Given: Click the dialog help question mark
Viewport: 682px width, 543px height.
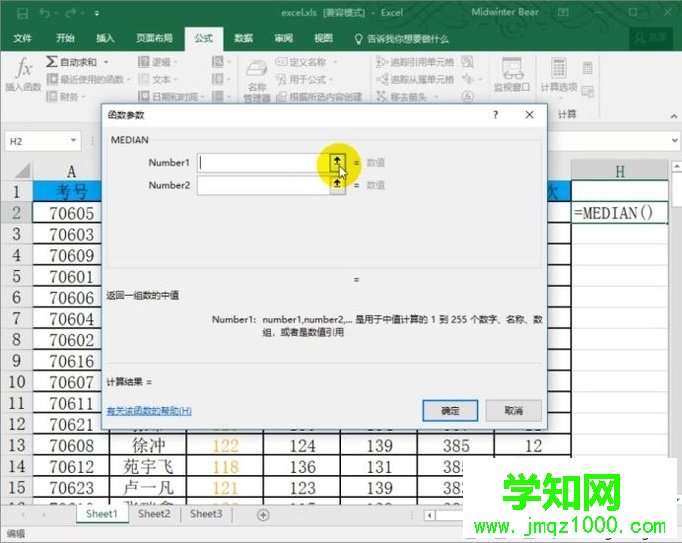Looking at the screenshot, I should point(495,114).
